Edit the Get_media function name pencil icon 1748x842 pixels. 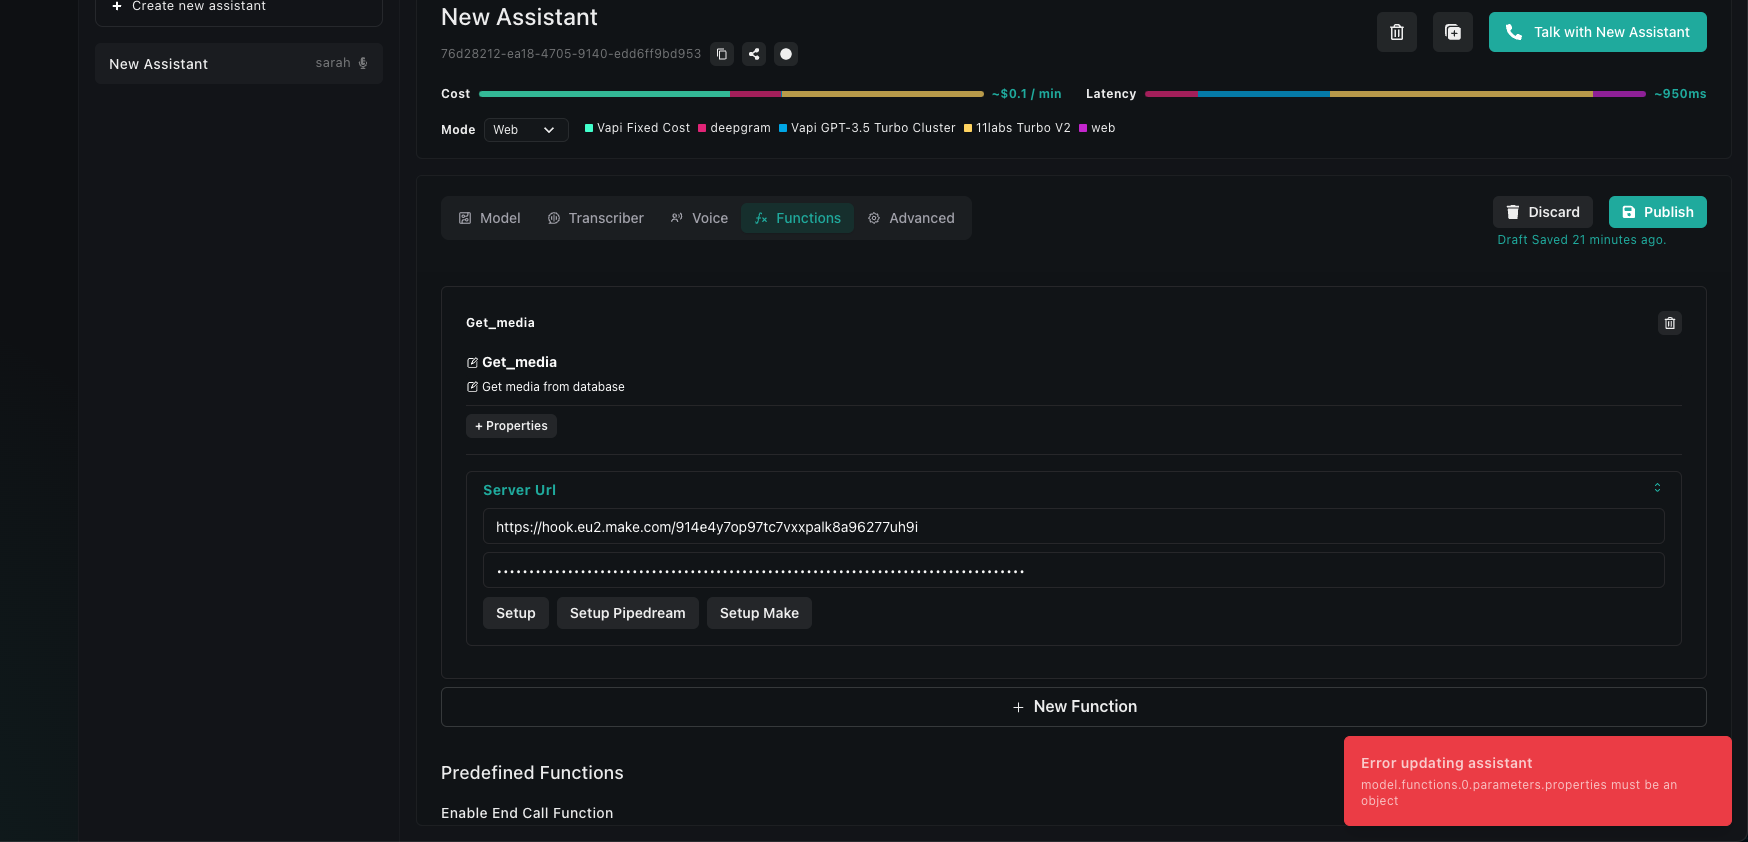coord(472,363)
